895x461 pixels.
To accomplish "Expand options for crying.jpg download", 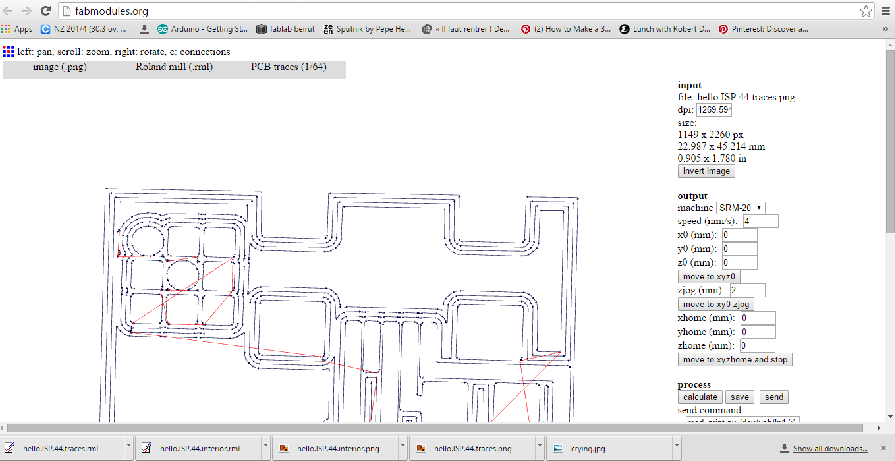I will (x=677, y=448).
